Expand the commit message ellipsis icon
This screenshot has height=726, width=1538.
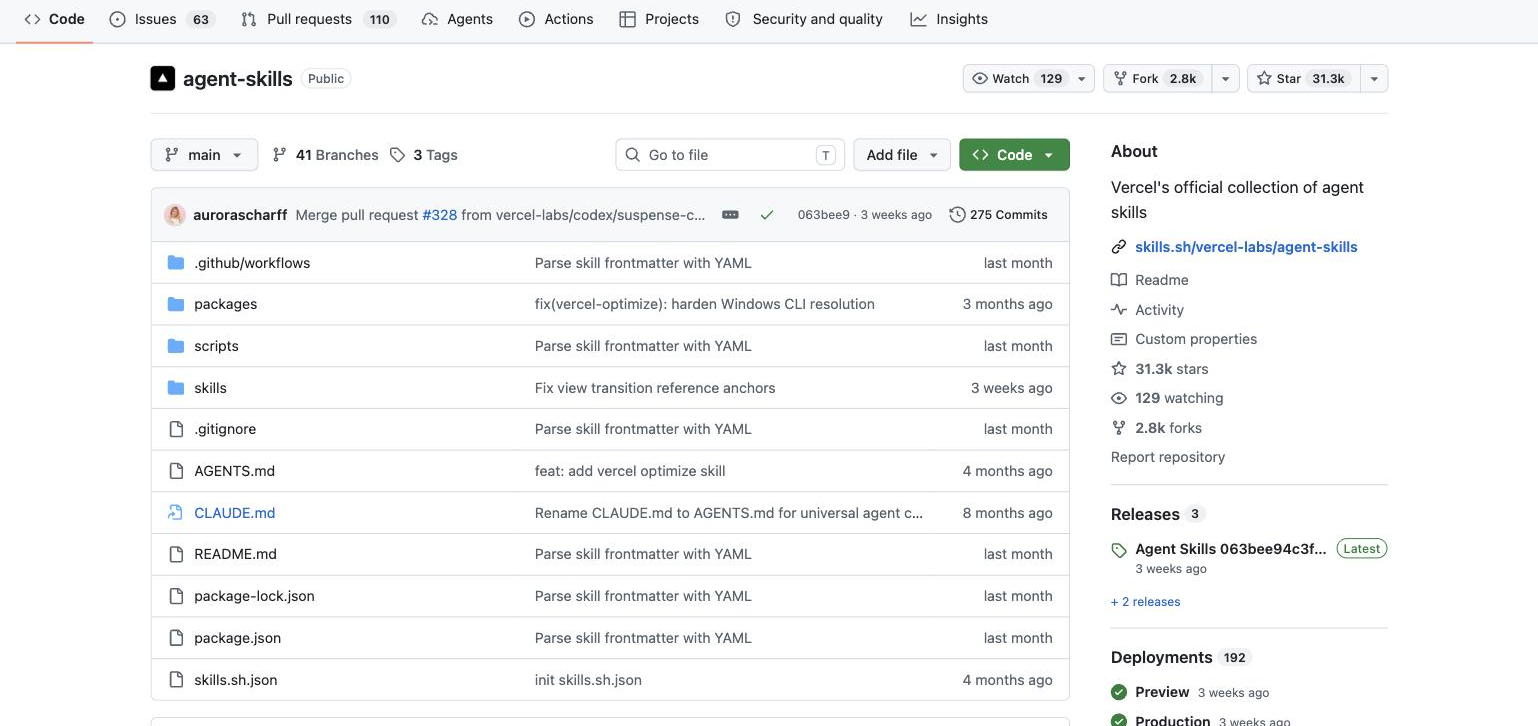click(x=730, y=215)
